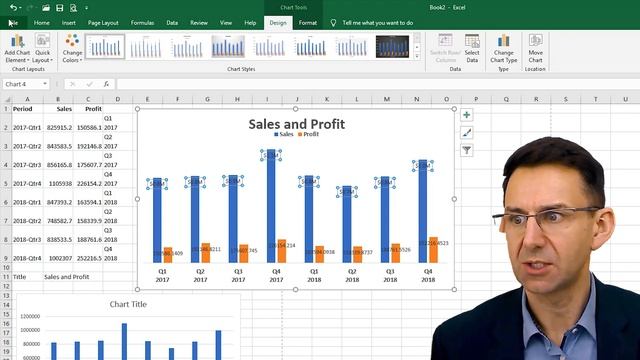640x360 pixels.
Task: Open Quick Layout dropdown
Action: pyautogui.click(x=42, y=48)
